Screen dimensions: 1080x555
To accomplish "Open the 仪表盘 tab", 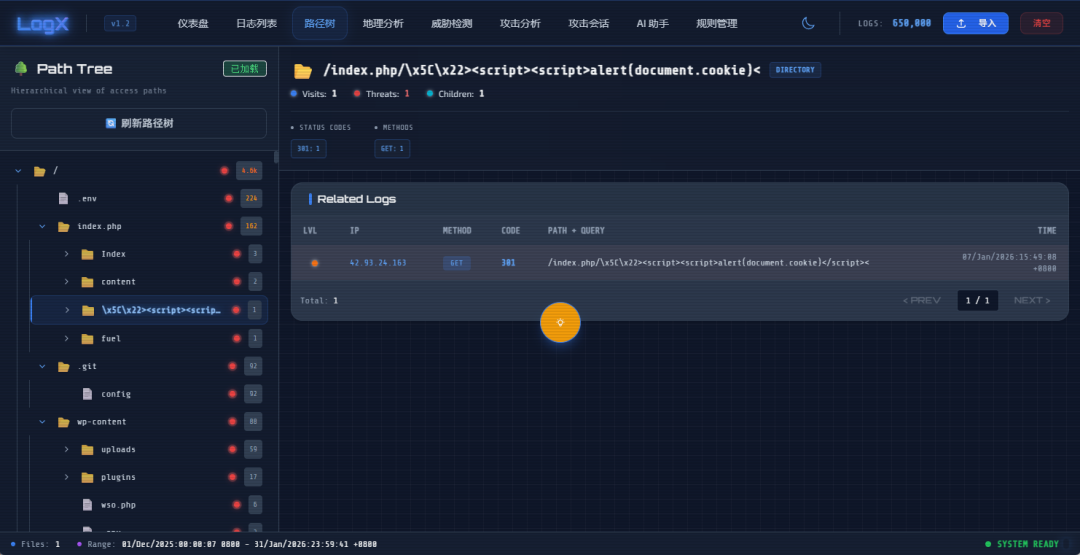I will click(193, 23).
